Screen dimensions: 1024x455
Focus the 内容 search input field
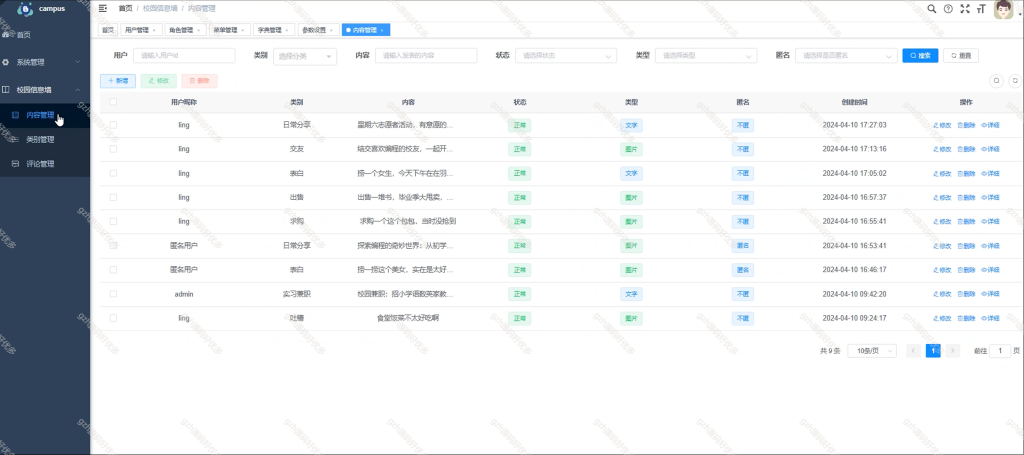tap(426, 56)
